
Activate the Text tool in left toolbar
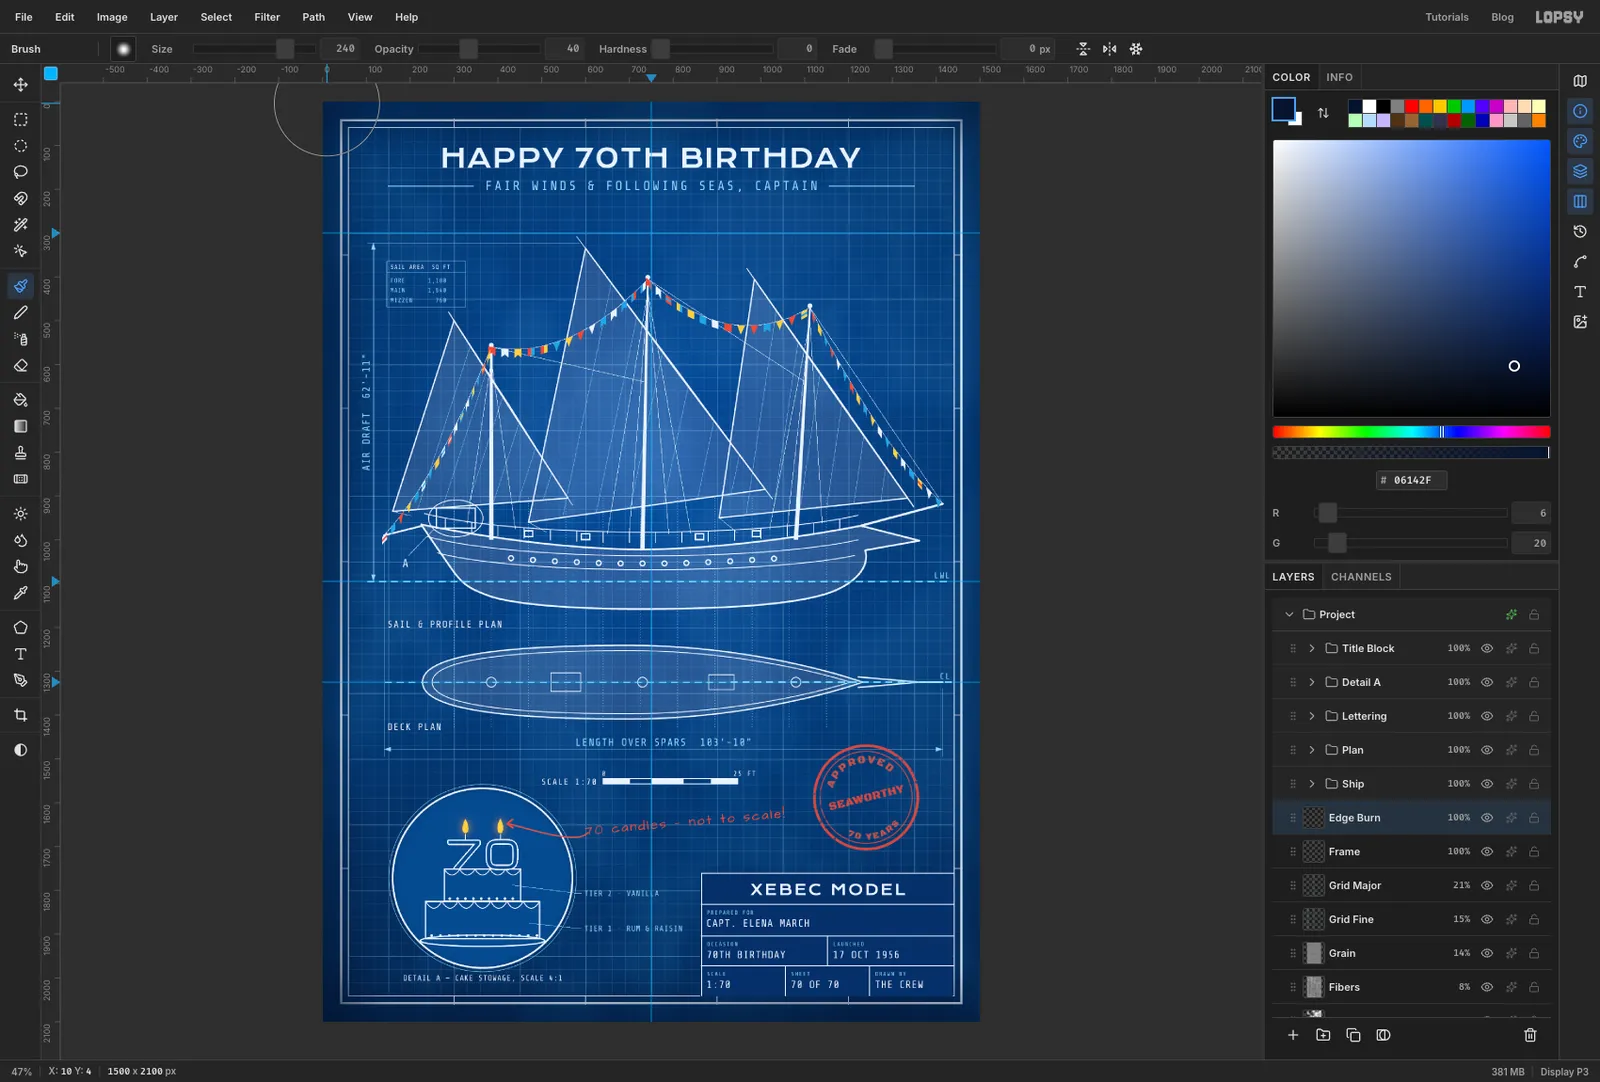pyautogui.click(x=20, y=654)
